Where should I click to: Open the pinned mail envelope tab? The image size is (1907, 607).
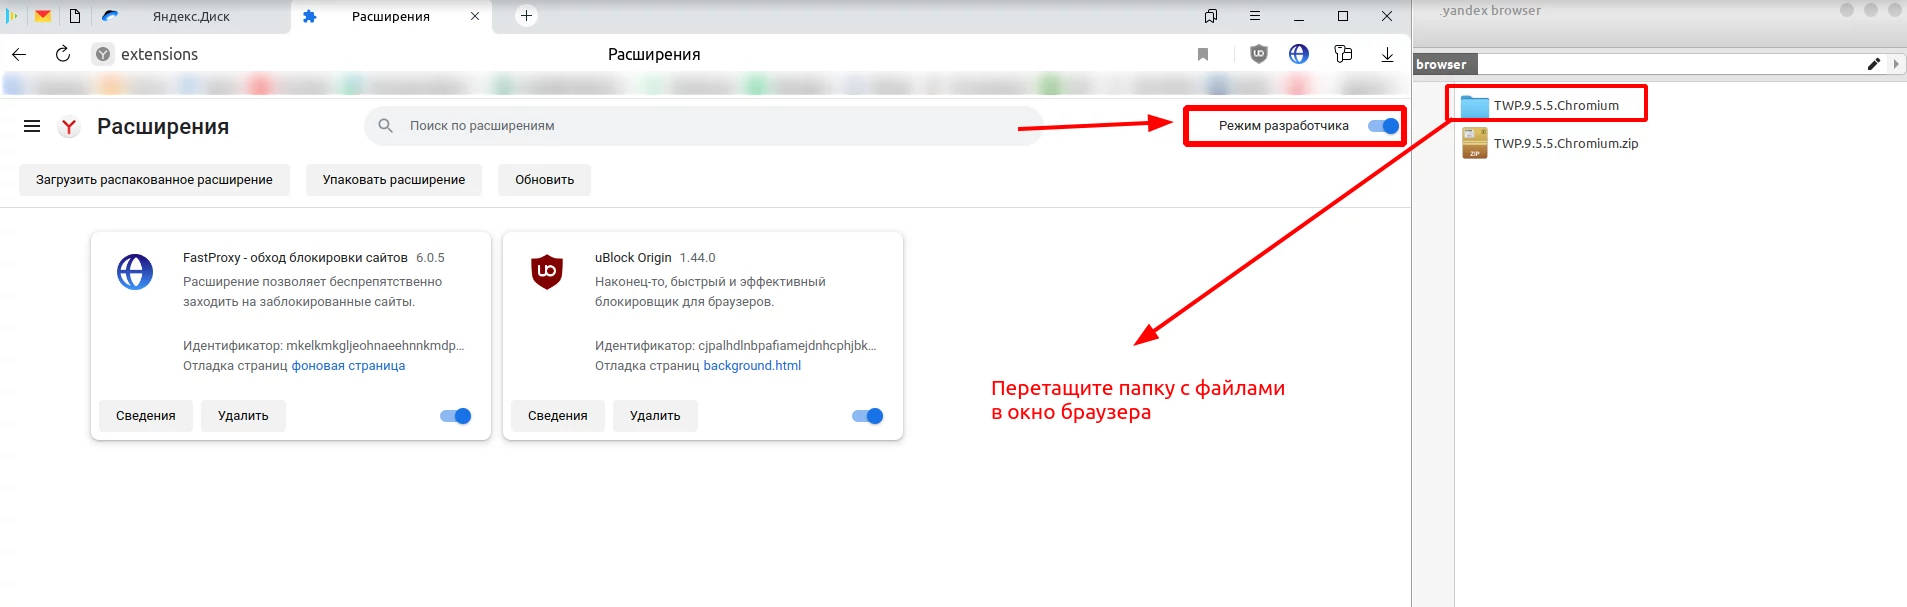pos(43,16)
